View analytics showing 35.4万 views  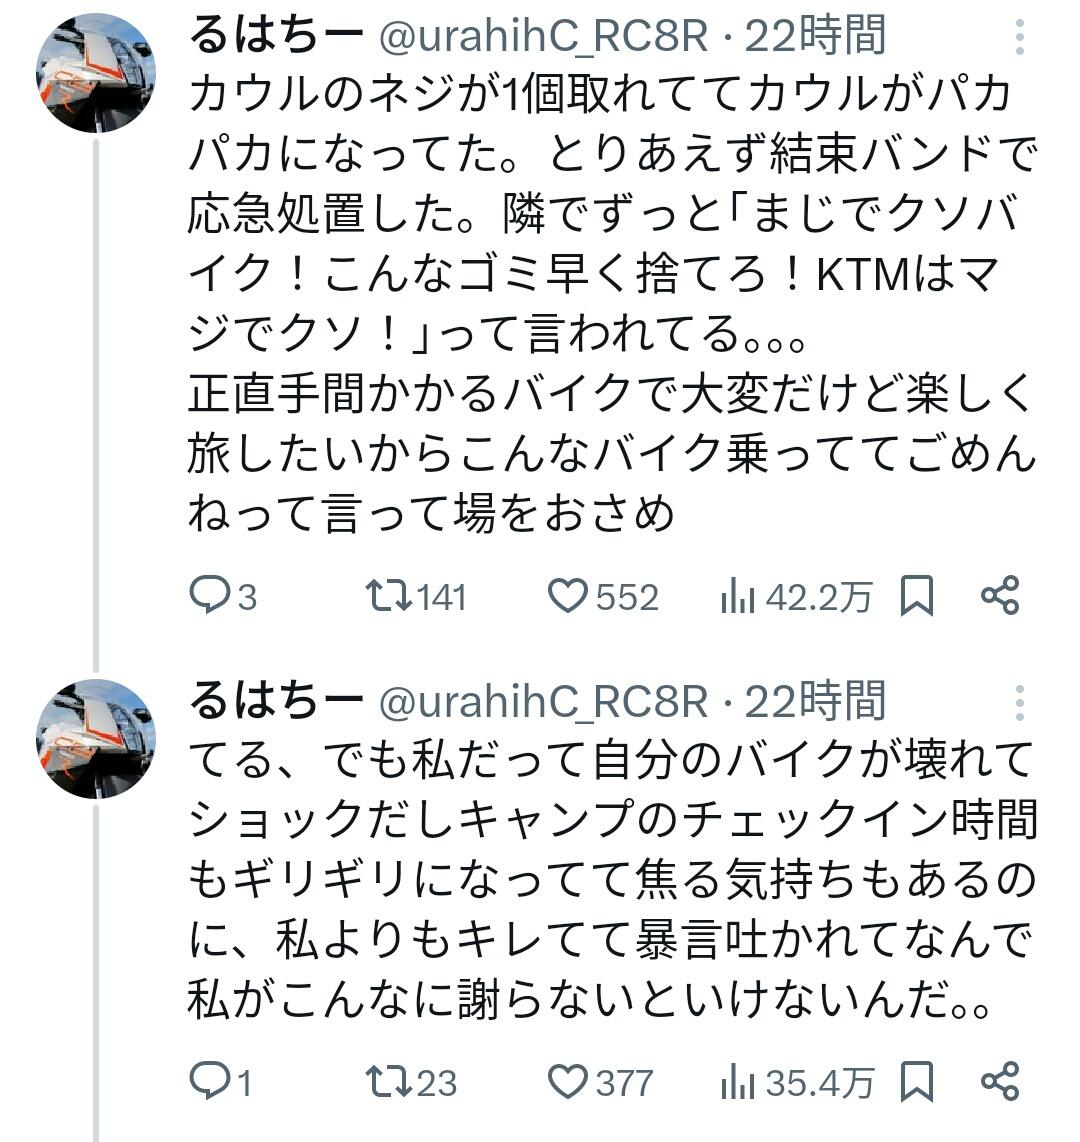(x=797, y=1082)
